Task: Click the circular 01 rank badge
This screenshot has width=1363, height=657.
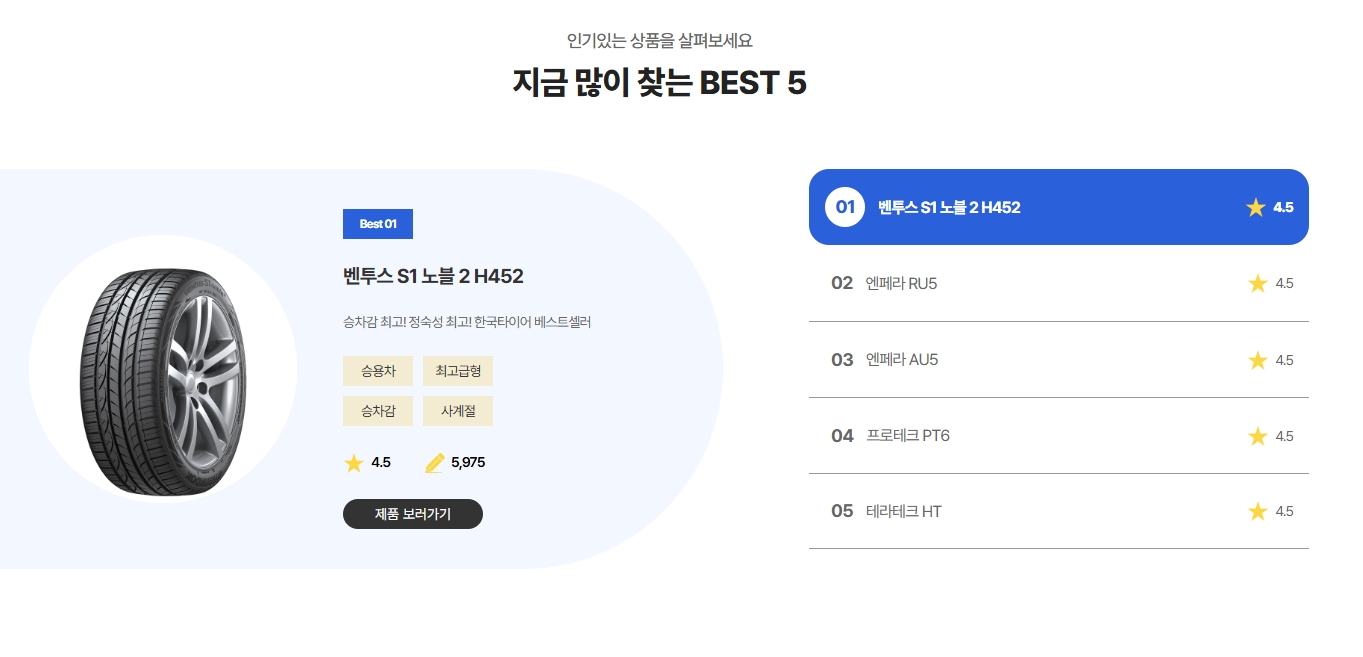Action: (x=843, y=207)
